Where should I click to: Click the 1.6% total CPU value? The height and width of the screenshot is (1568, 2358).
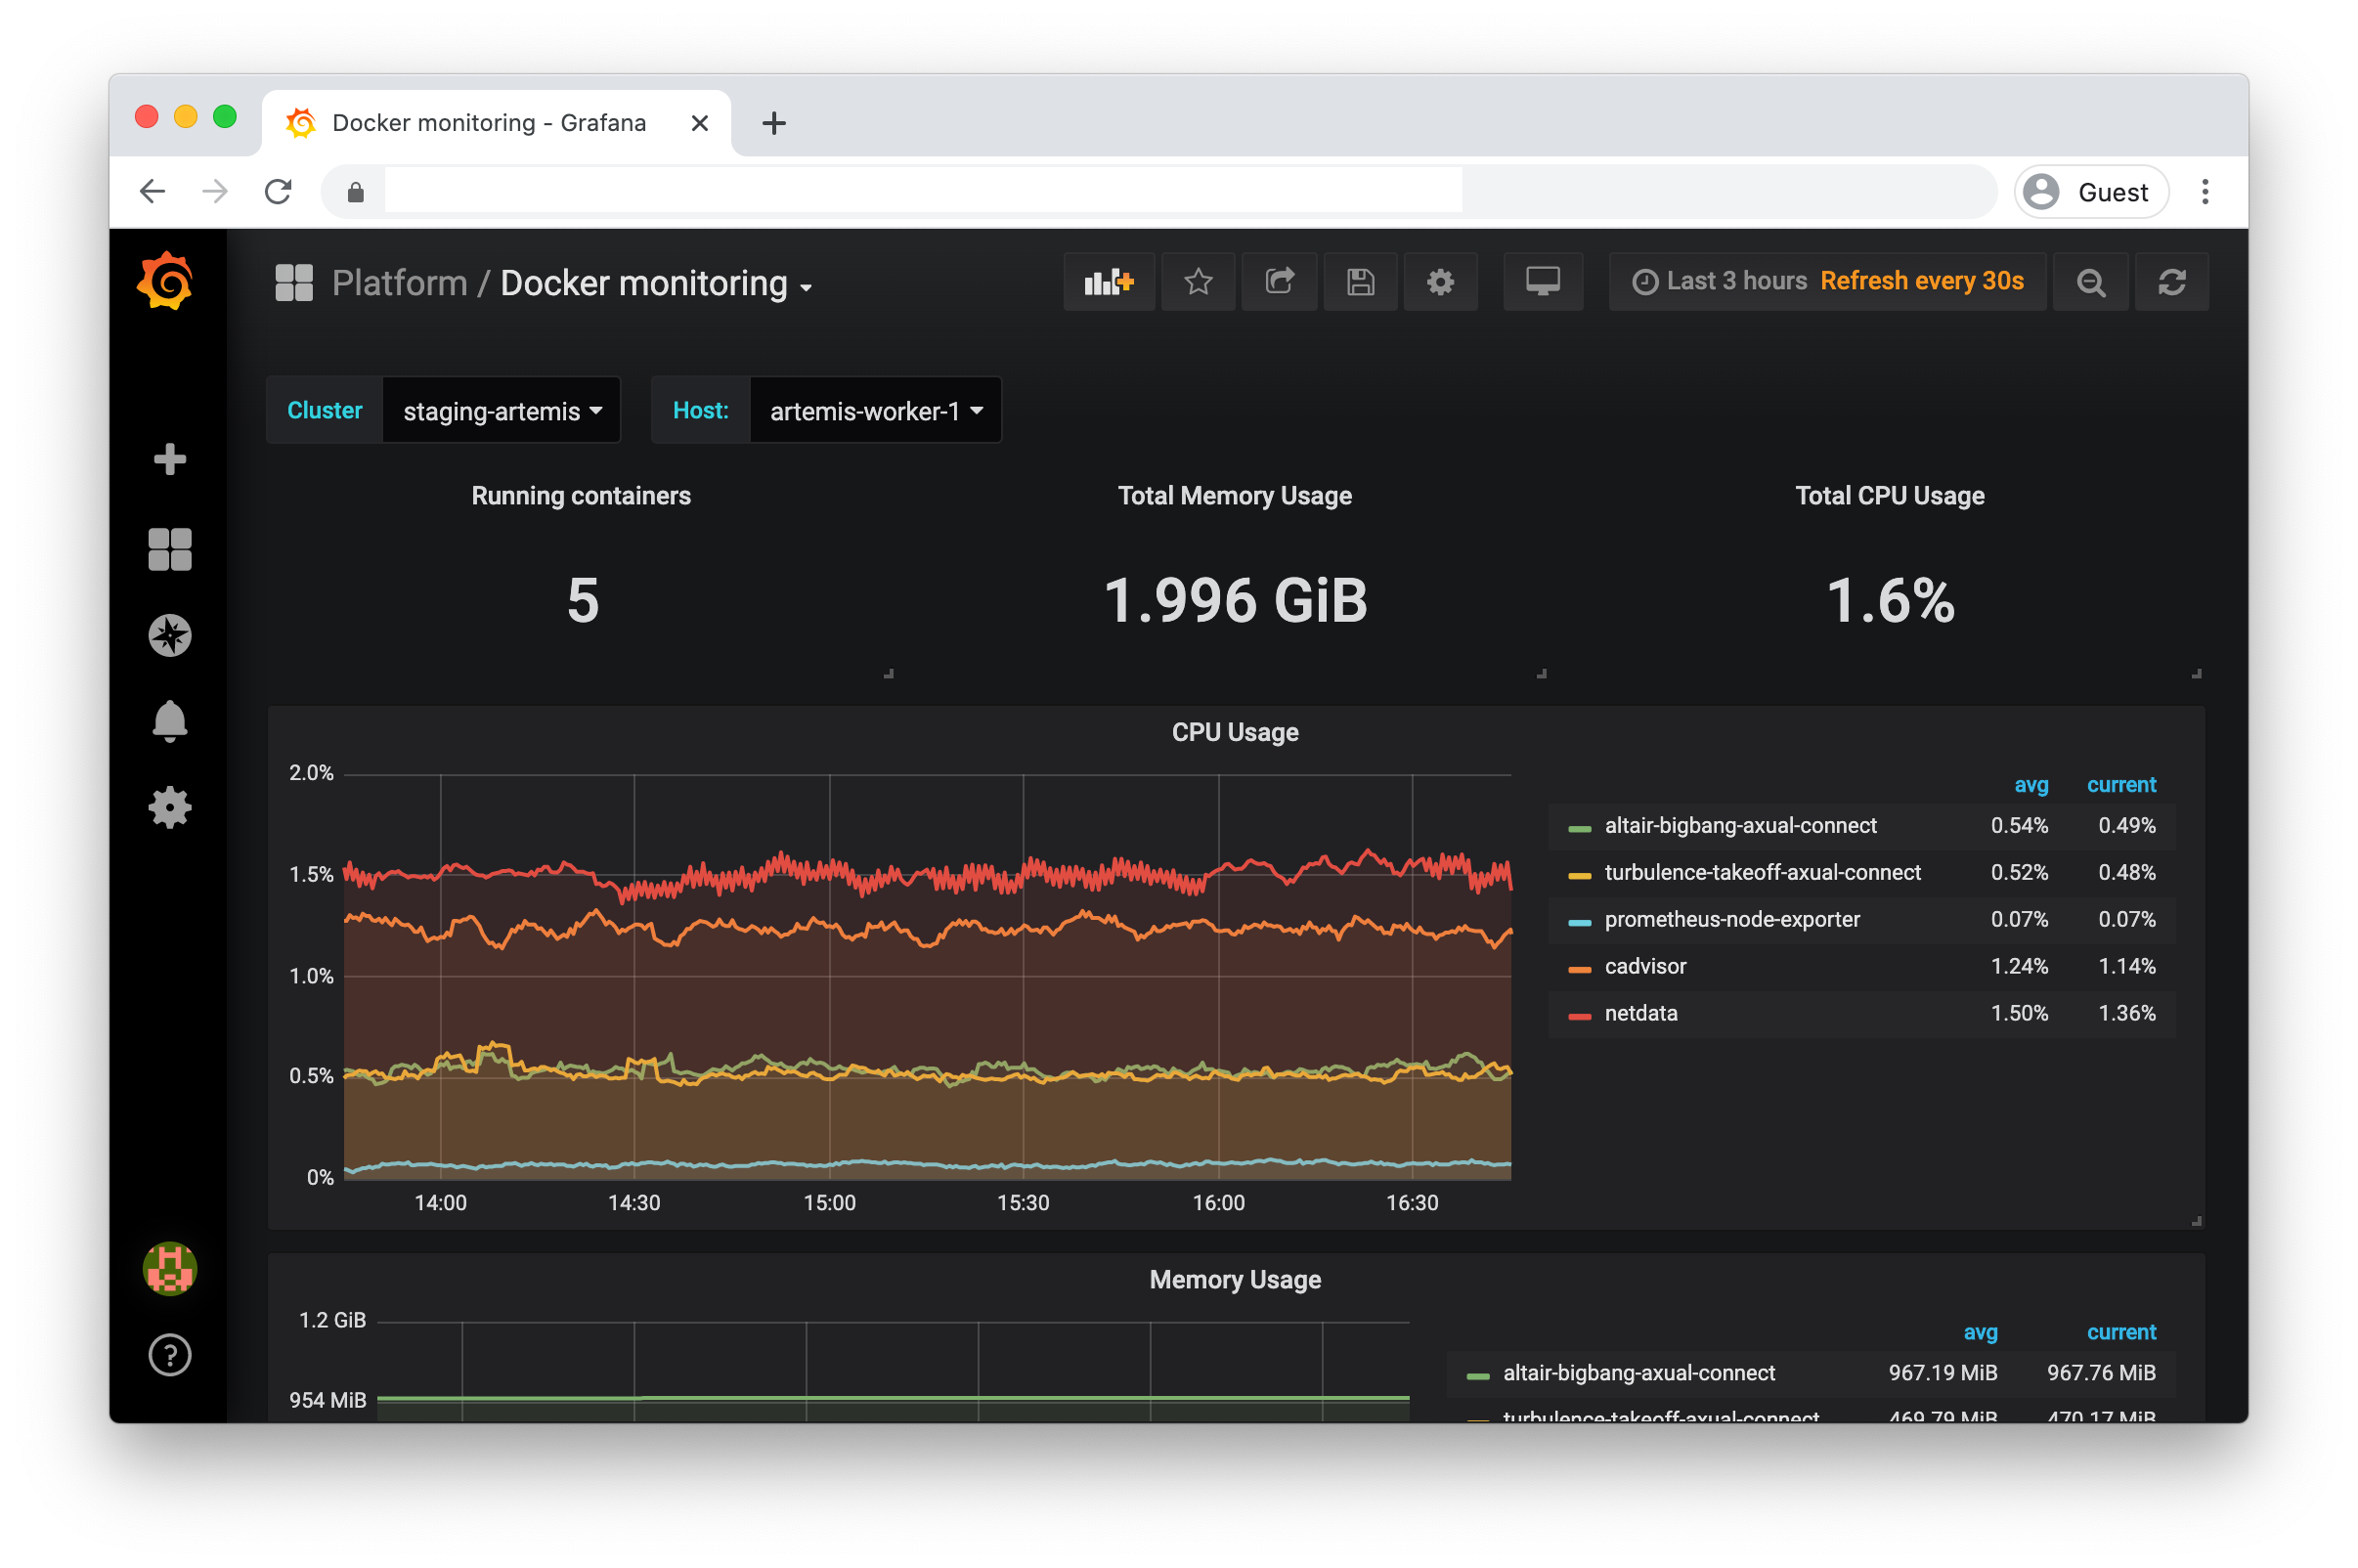tap(1890, 601)
